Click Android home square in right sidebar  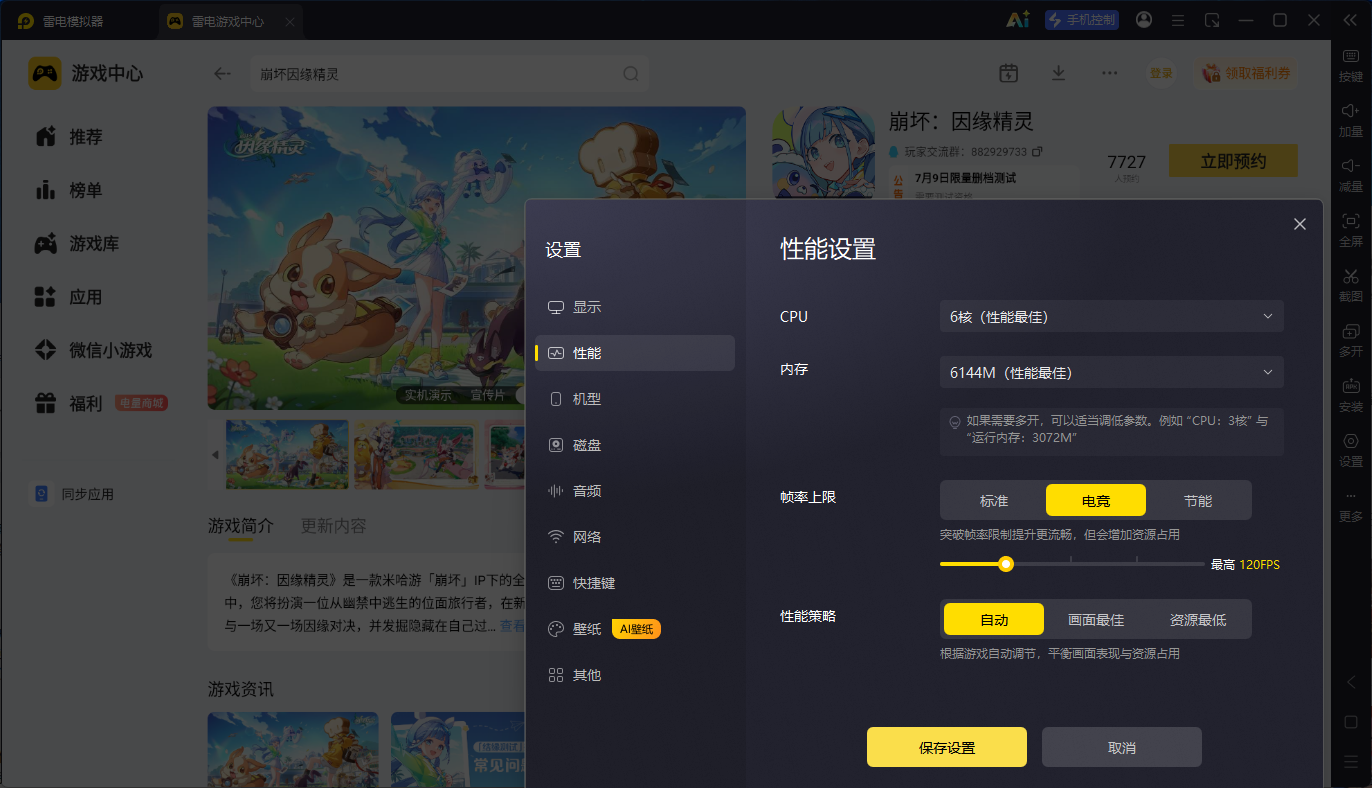click(x=1351, y=722)
